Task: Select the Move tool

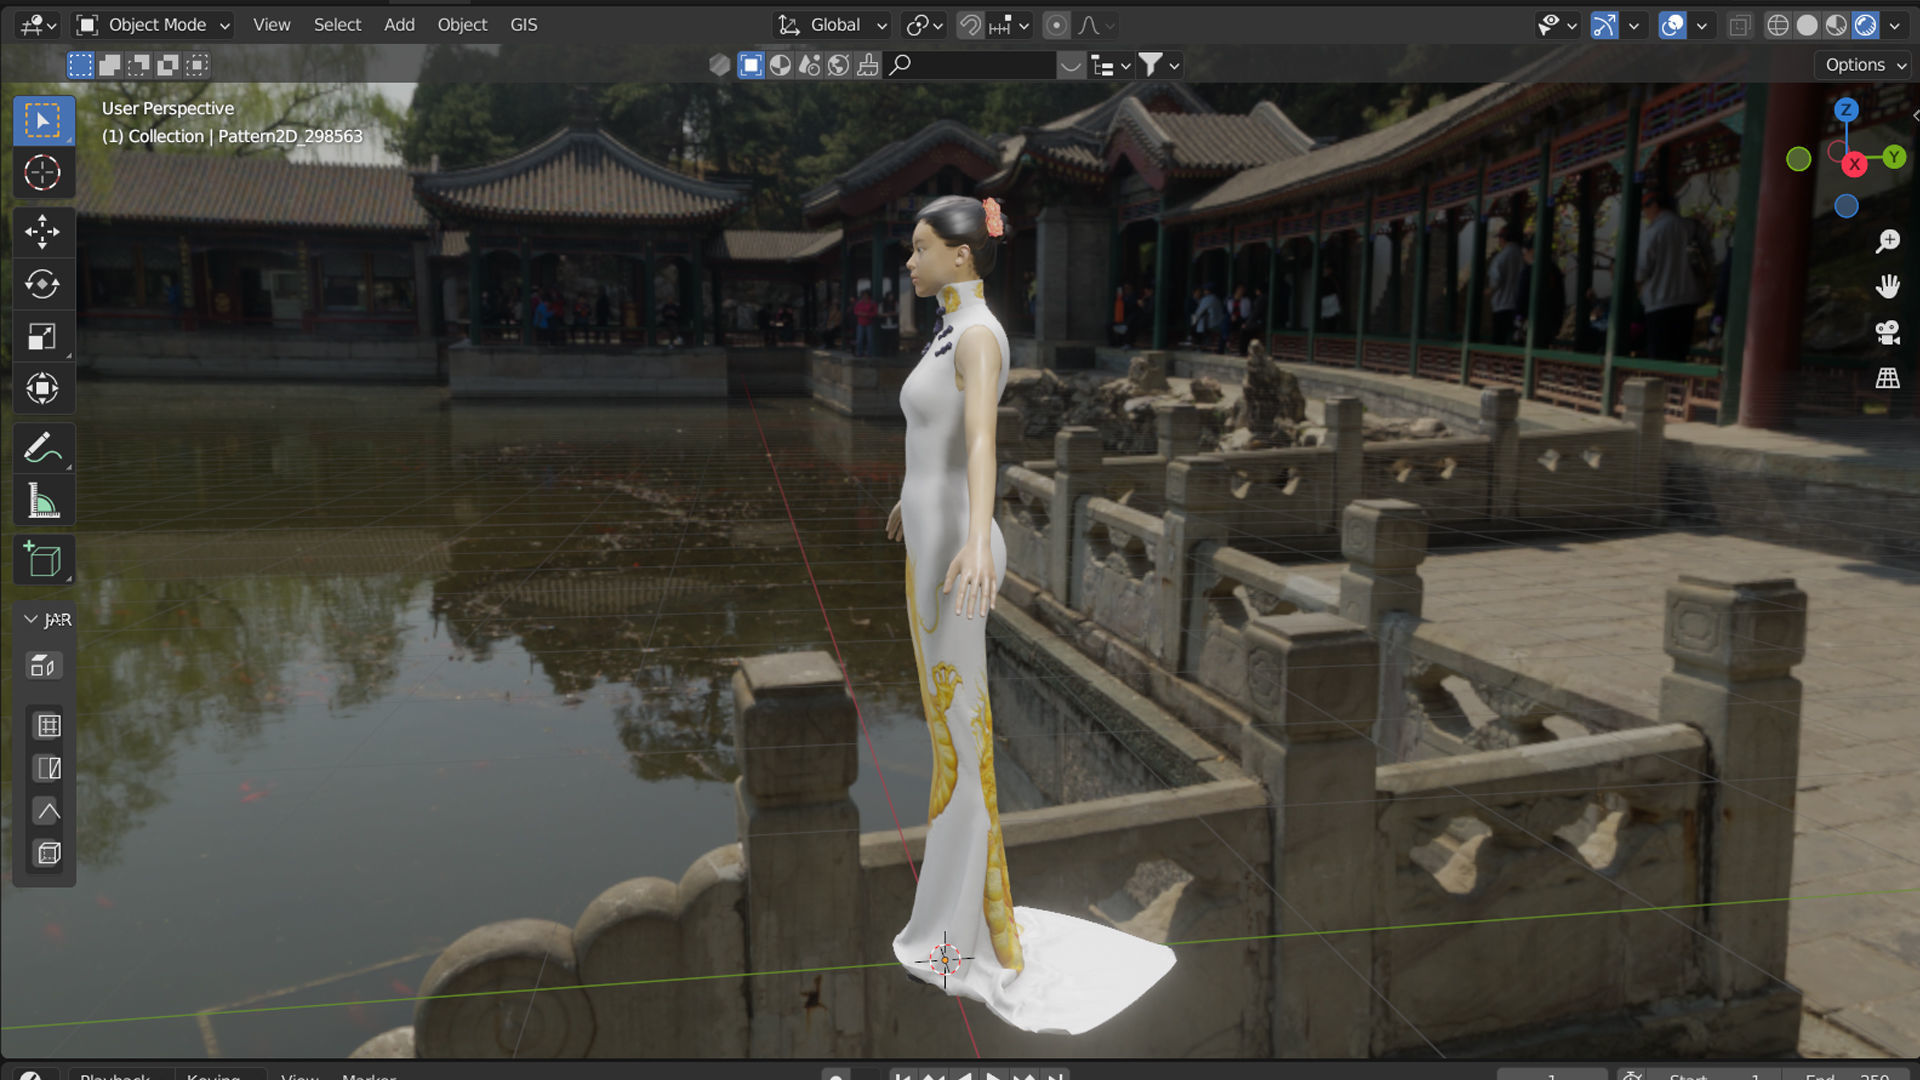Action: pos(43,232)
